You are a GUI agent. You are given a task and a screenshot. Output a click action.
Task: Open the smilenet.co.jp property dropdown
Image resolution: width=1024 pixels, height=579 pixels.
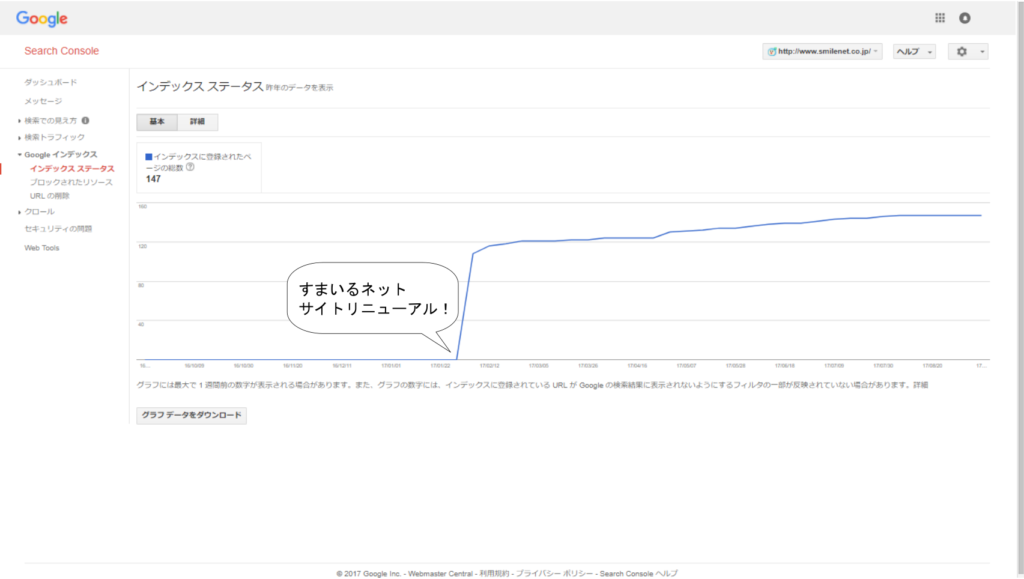pos(822,52)
